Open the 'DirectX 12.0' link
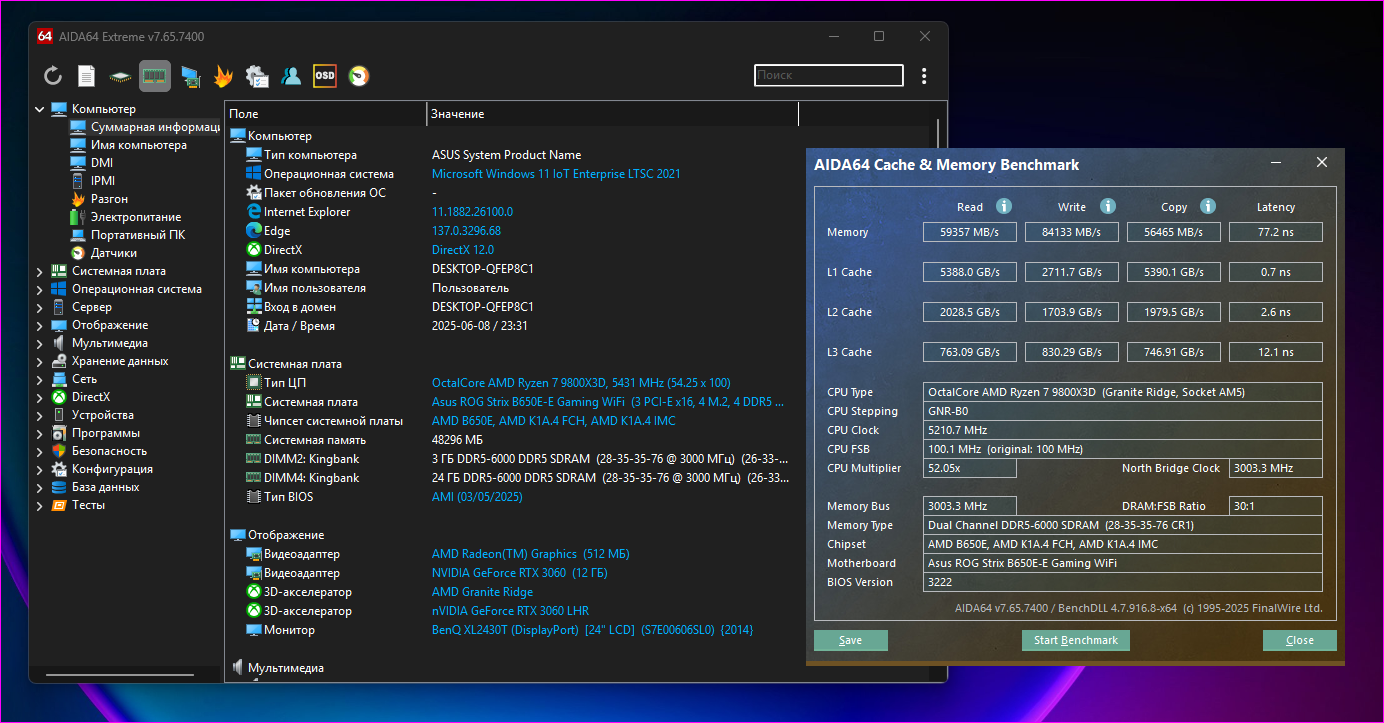 click(x=463, y=250)
